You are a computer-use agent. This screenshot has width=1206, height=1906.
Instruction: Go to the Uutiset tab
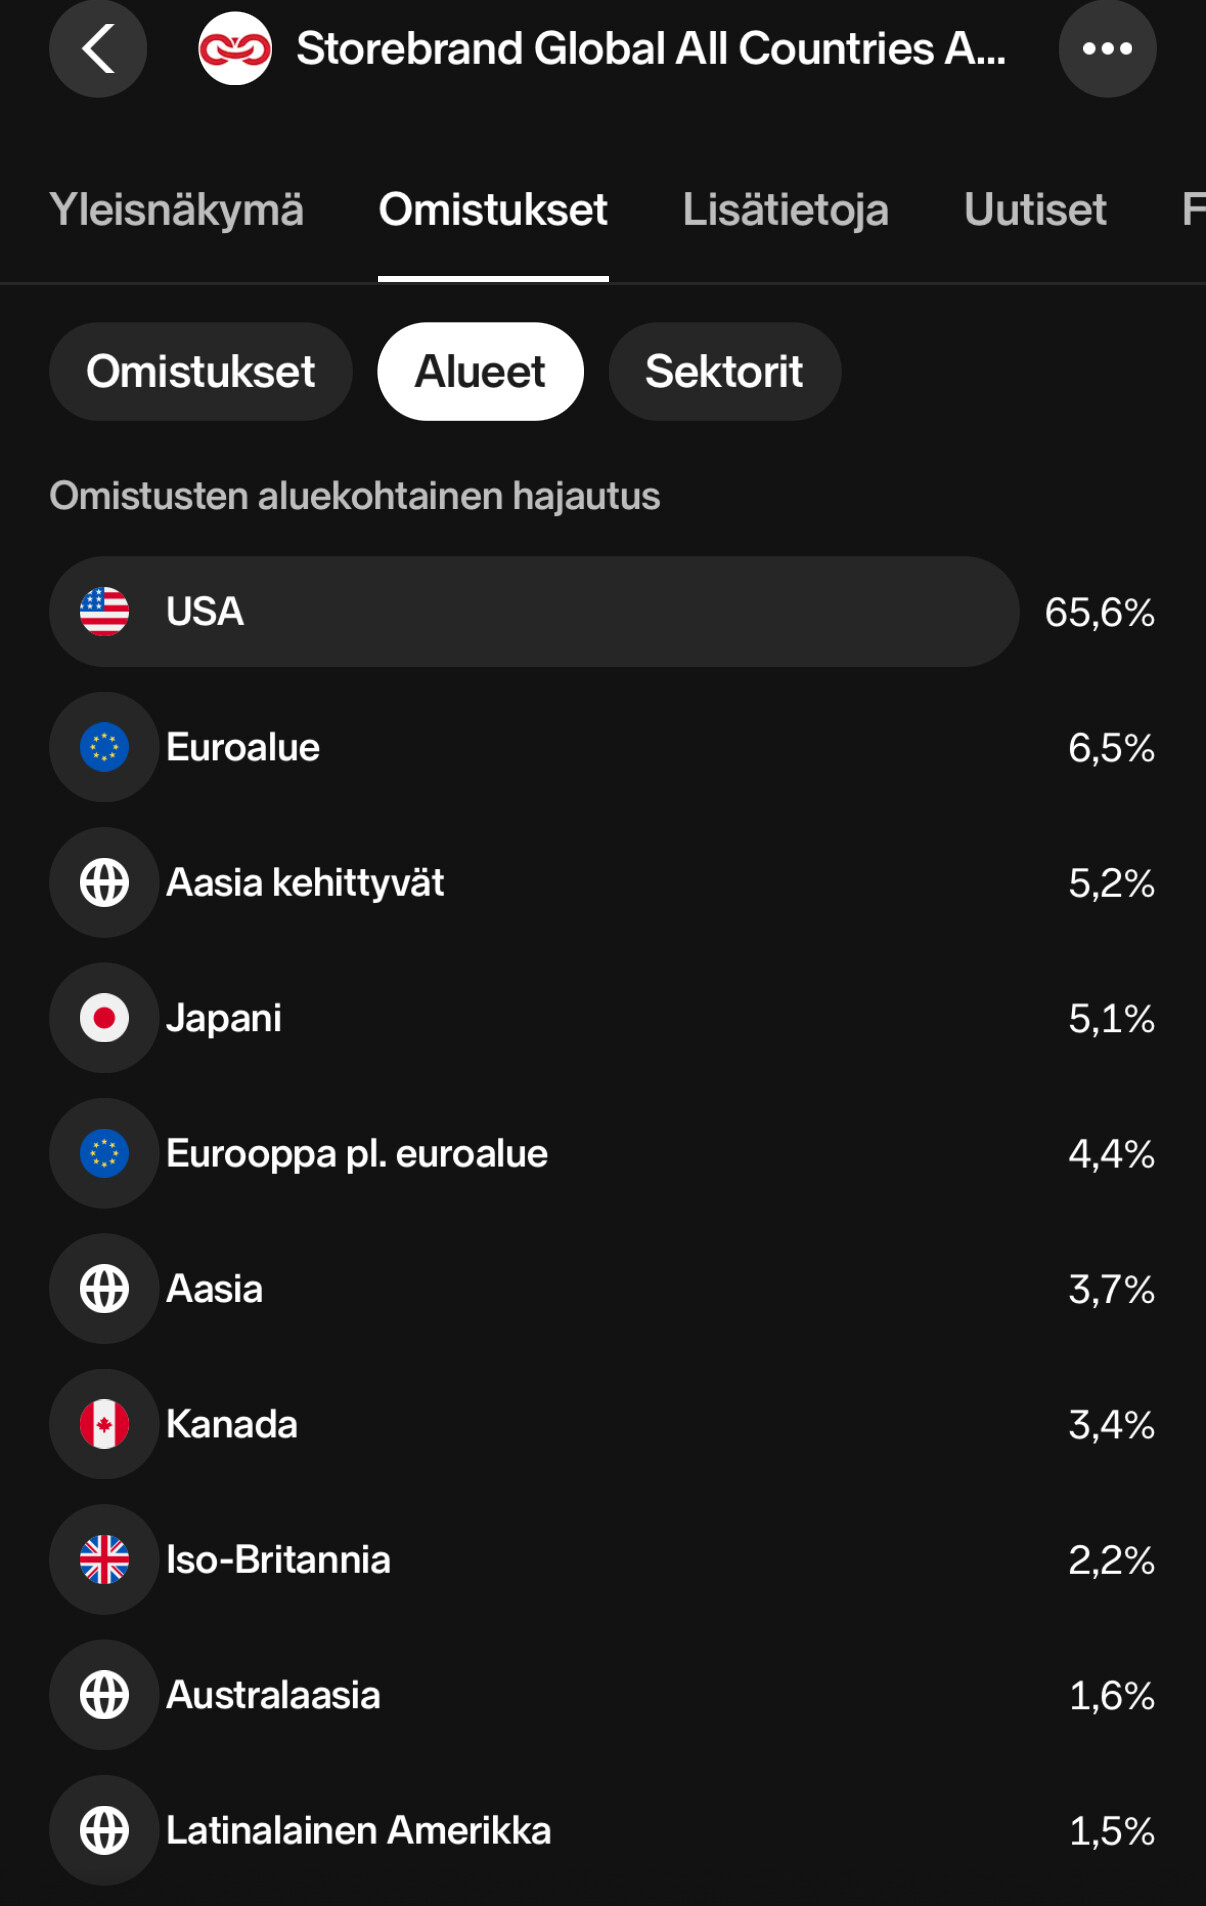pyautogui.click(x=1035, y=210)
